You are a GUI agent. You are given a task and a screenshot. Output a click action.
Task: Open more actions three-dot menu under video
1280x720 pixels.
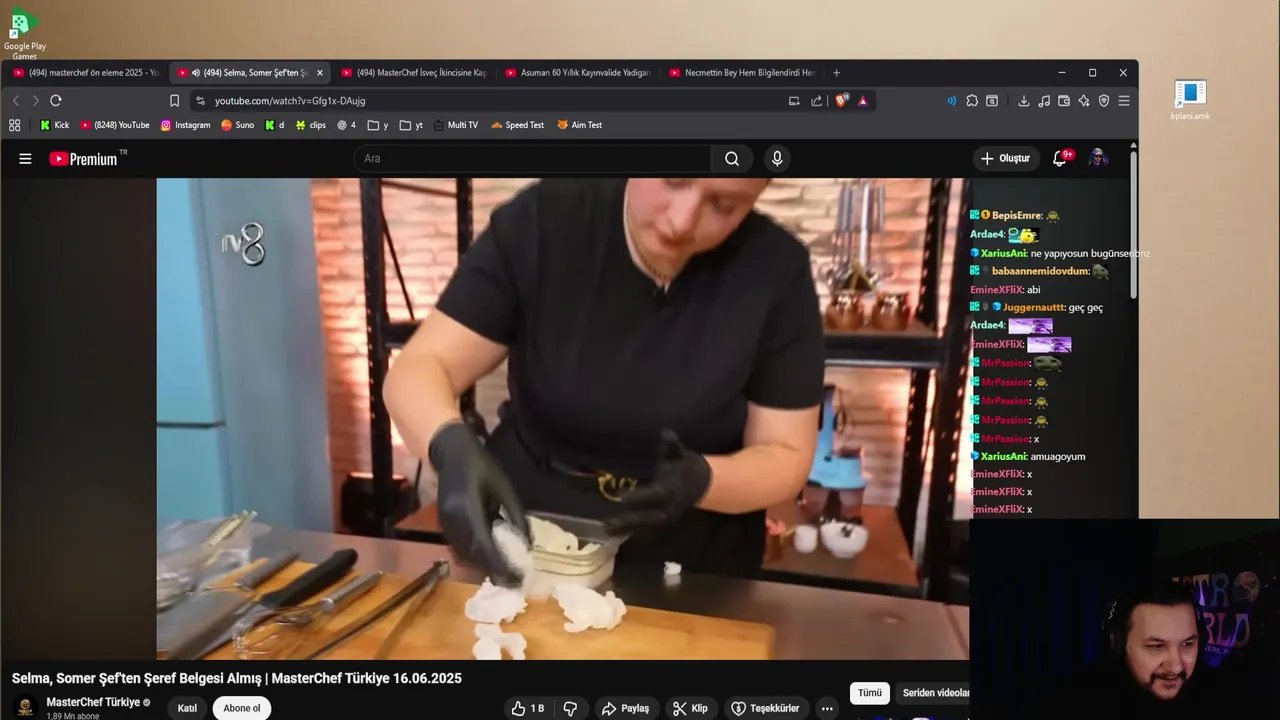coord(827,708)
